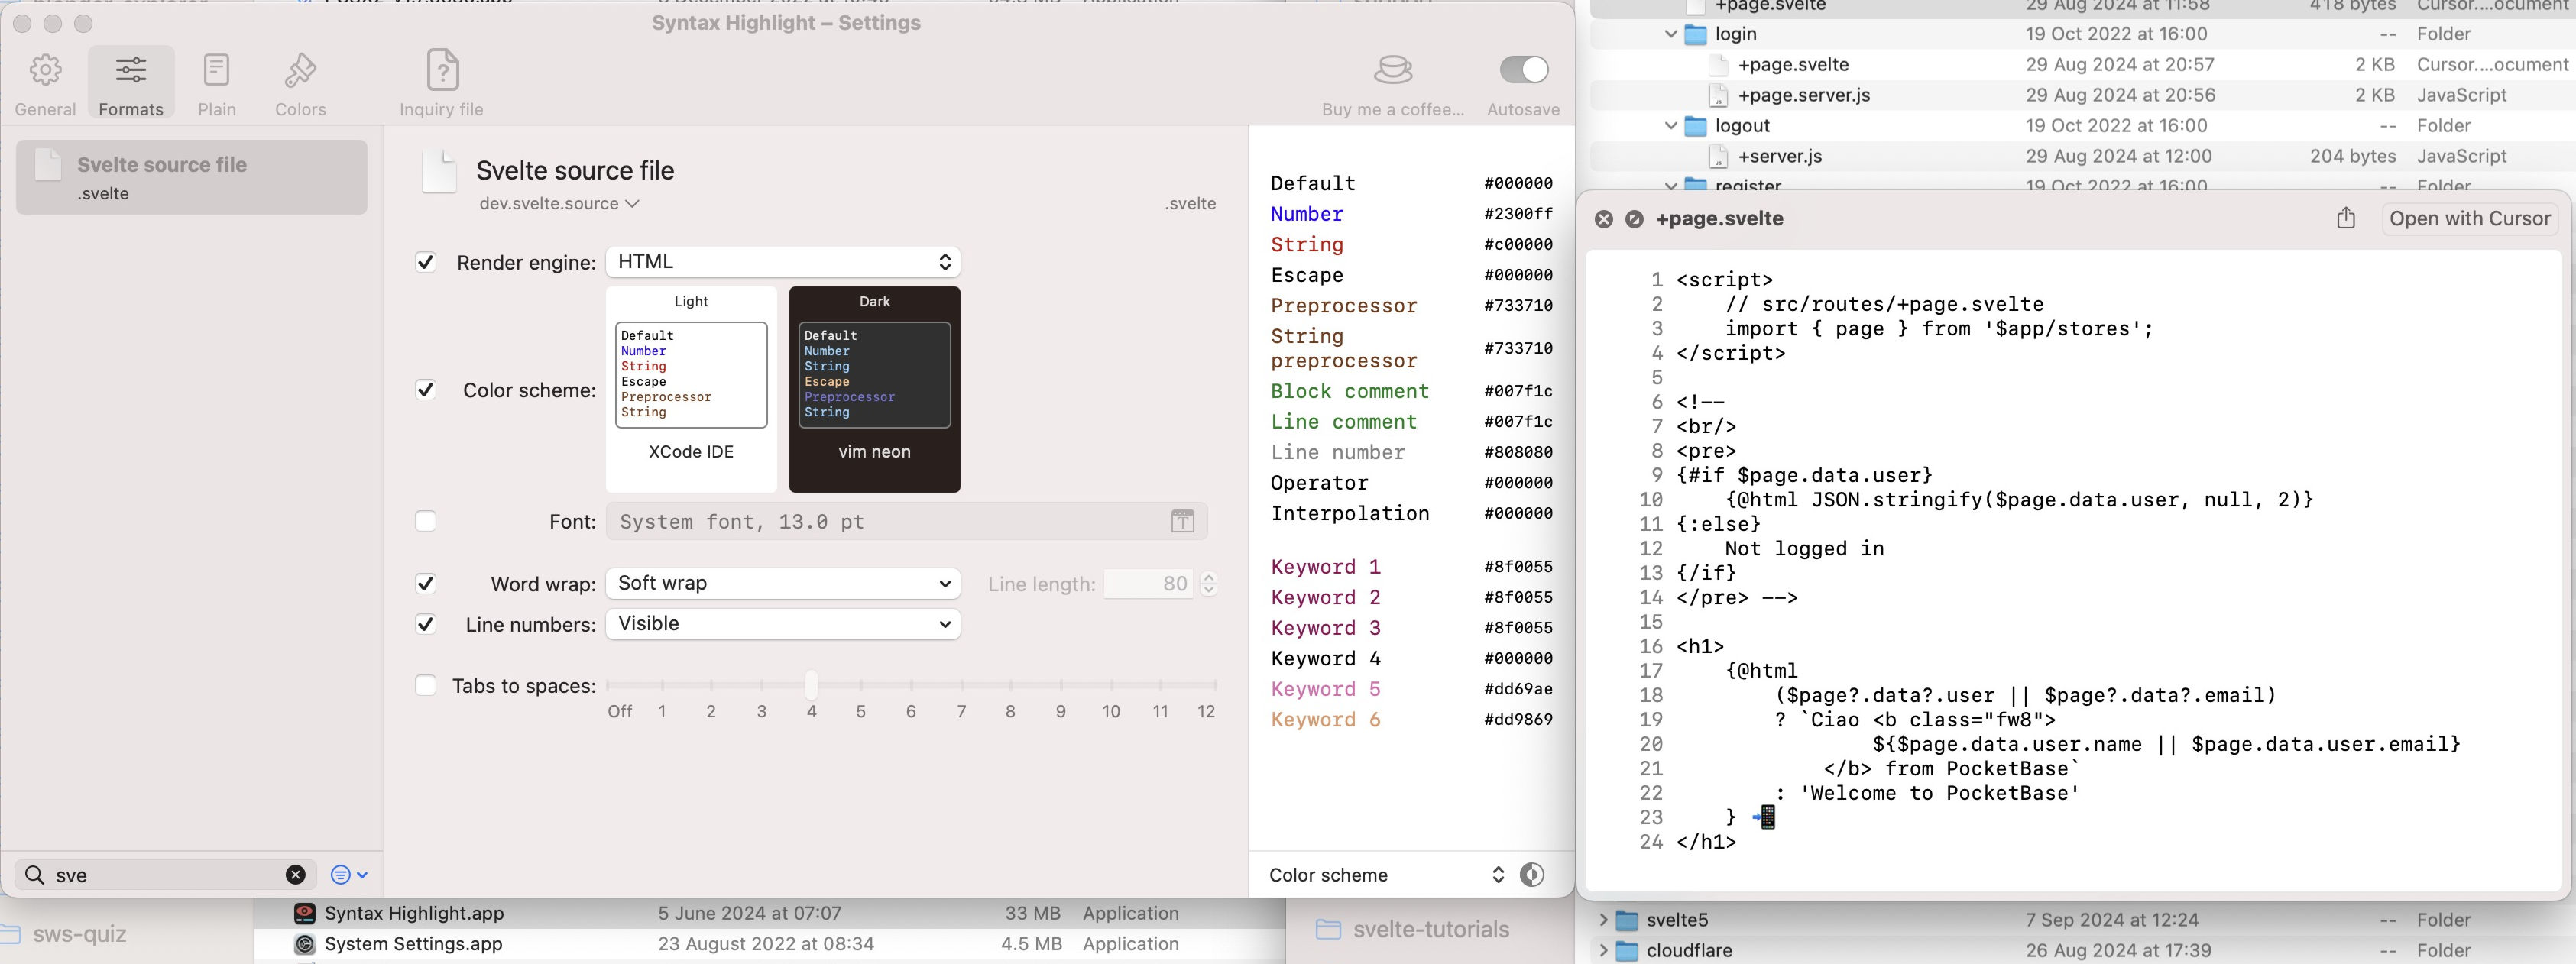
Task: Click the sve search field
Action: pyautogui.click(x=166, y=875)
